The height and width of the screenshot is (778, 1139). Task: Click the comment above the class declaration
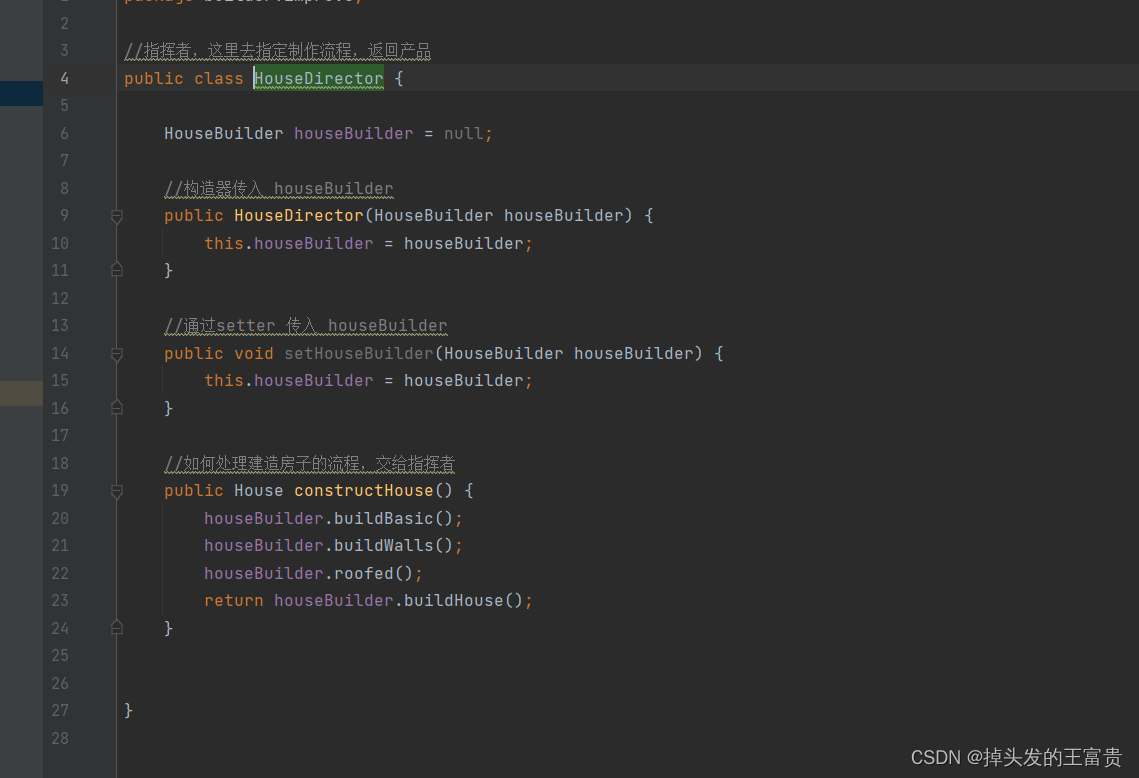point(277,51)
